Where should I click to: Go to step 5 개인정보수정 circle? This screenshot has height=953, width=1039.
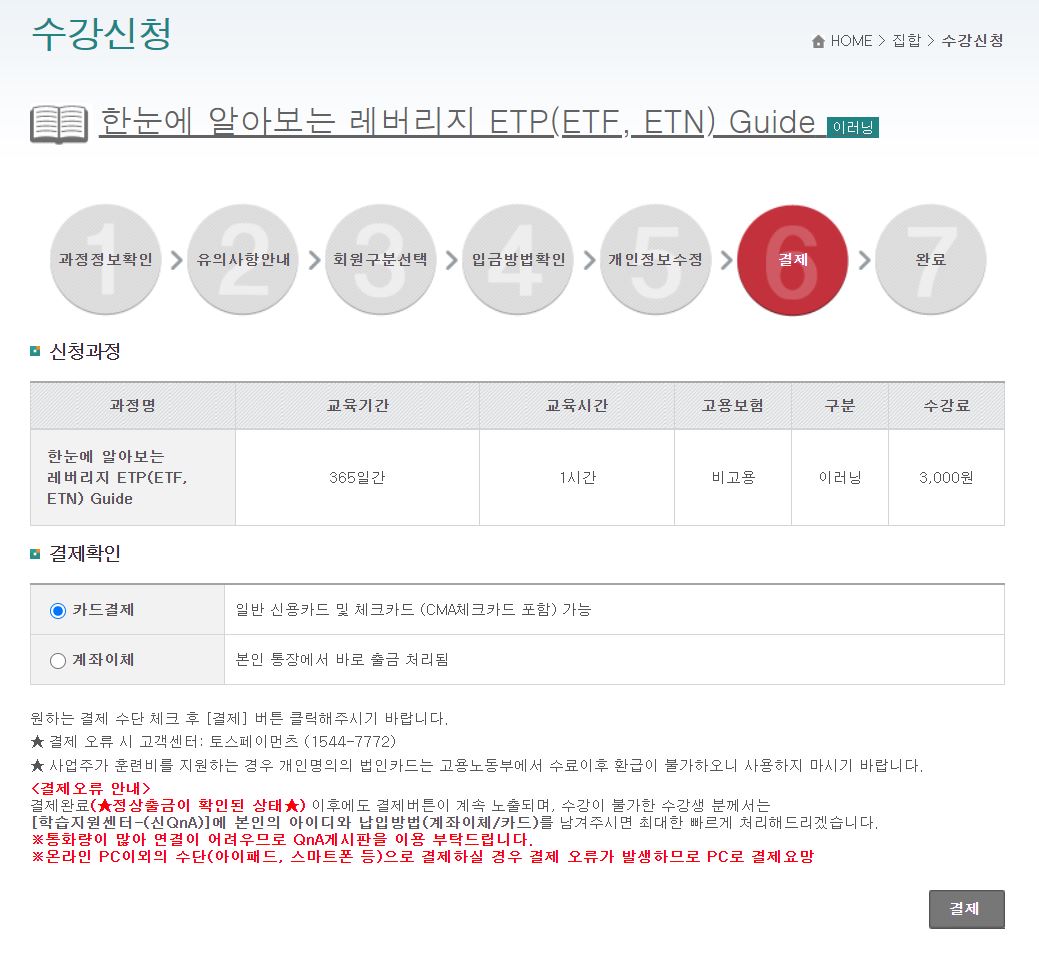point(655,259)
